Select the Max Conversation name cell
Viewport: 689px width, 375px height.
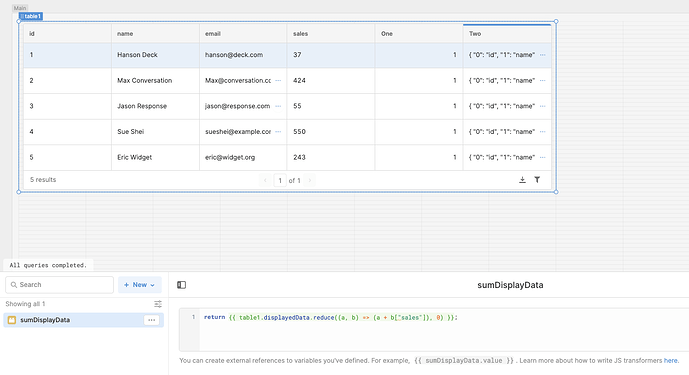[x=155, y=80]
